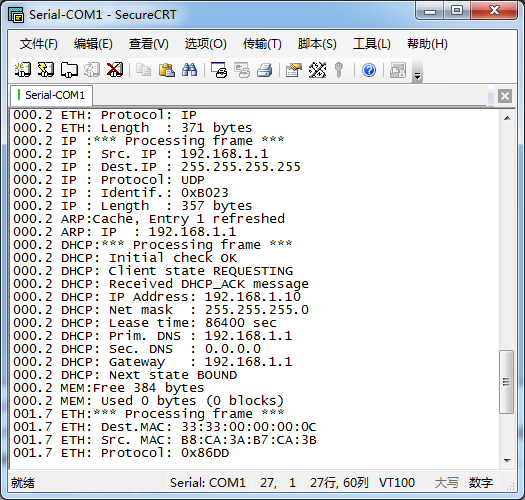Open the 脚本(S) menu

click(317, 44)
